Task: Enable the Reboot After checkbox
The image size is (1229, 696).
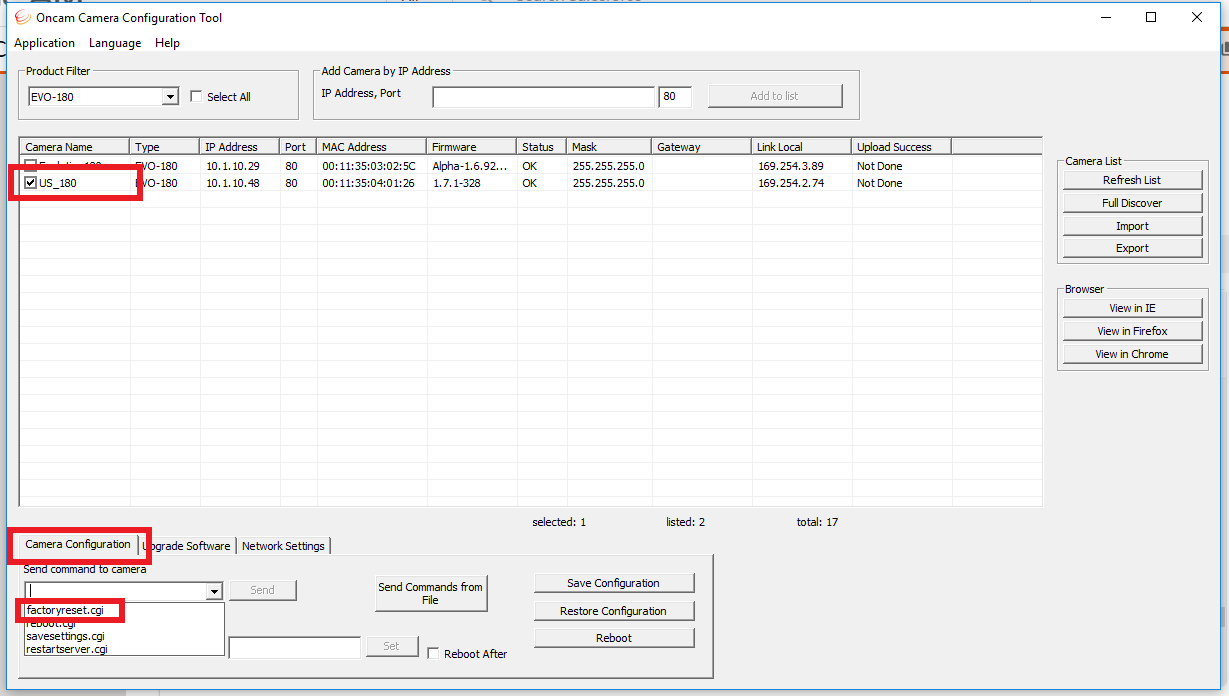Action: click(434, 653)
